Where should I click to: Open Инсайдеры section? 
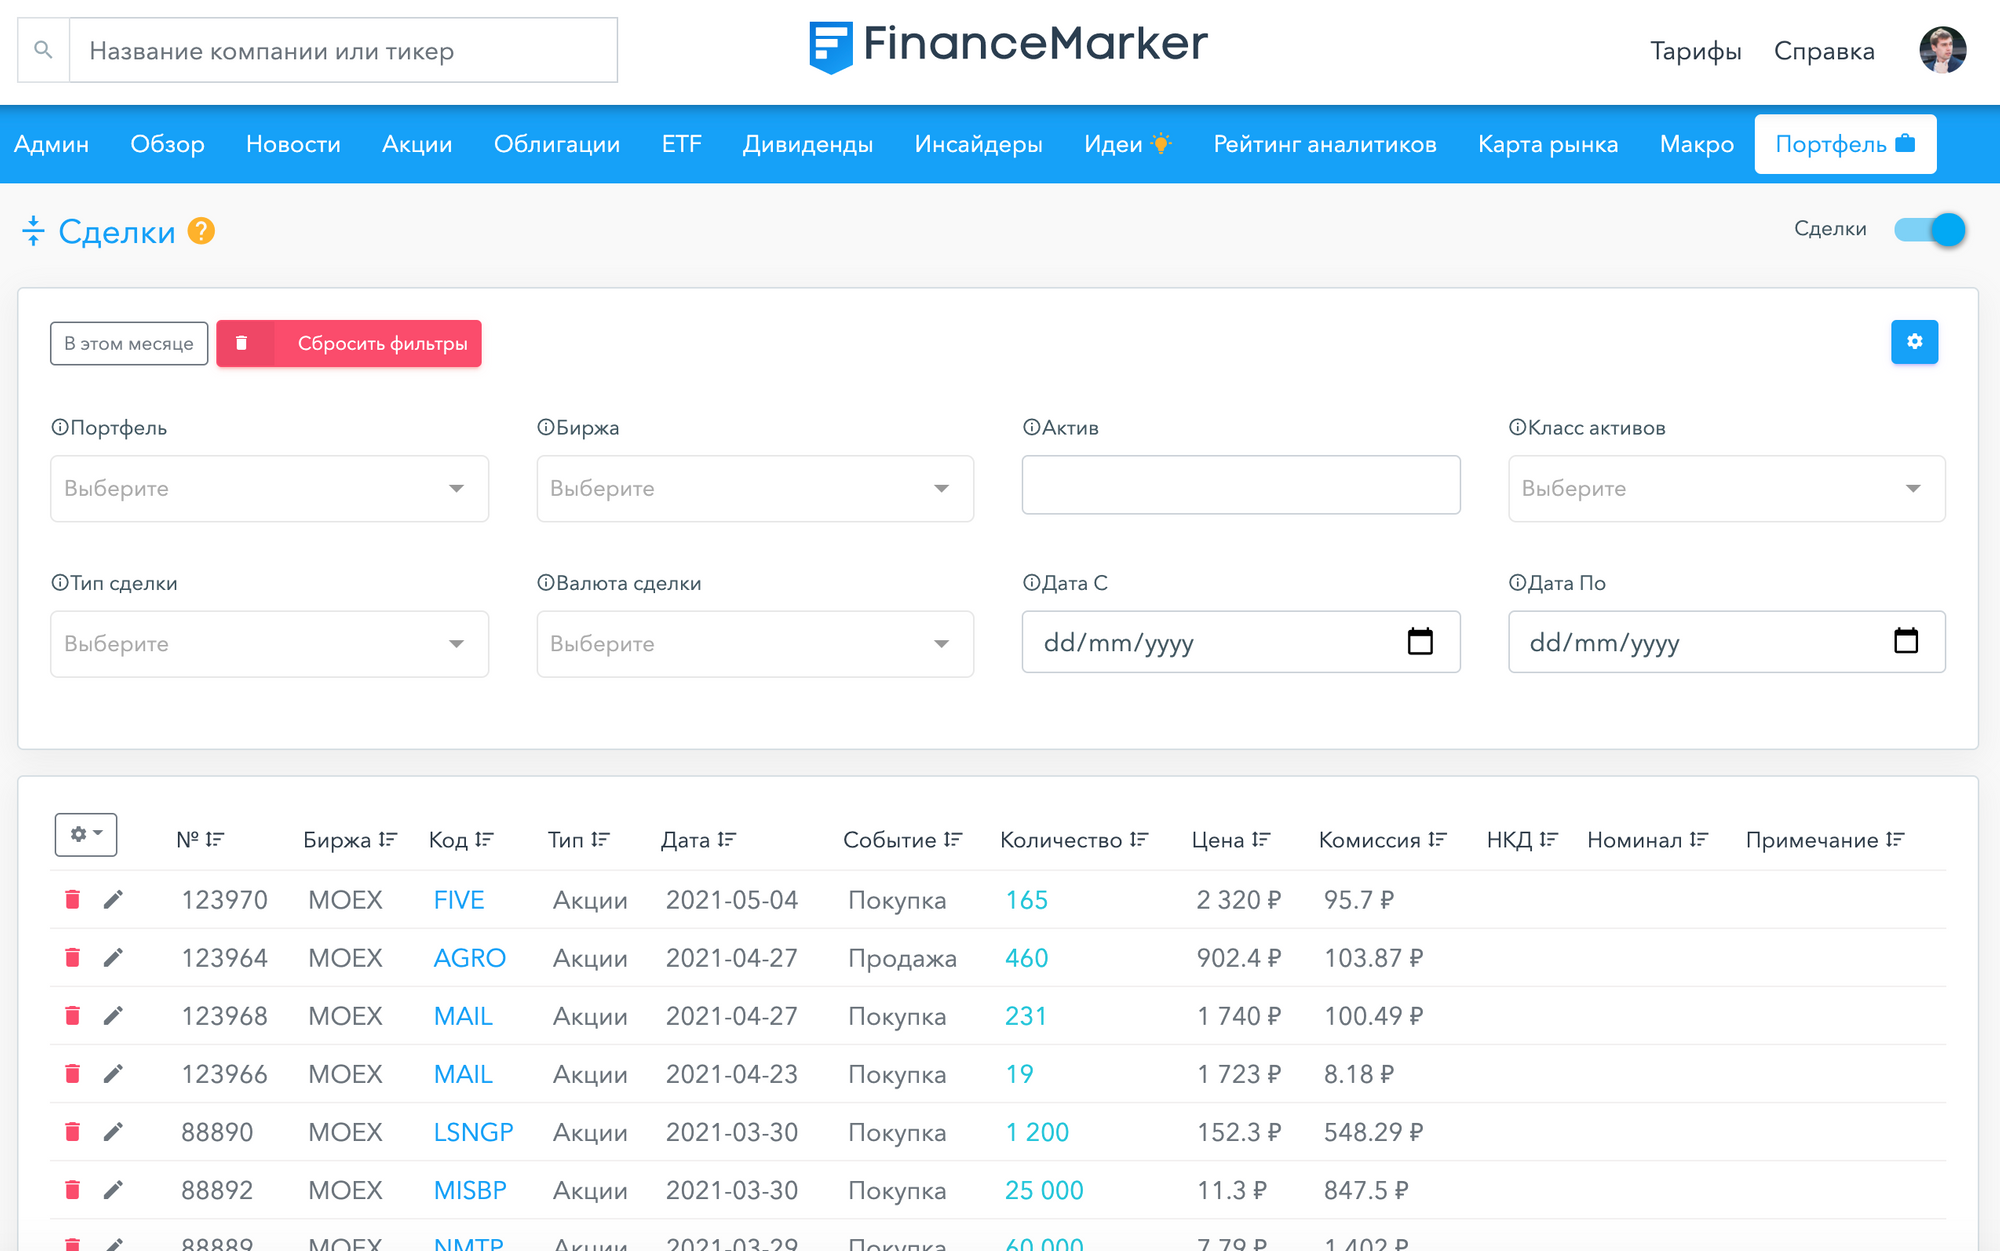[x=979, y=144]
